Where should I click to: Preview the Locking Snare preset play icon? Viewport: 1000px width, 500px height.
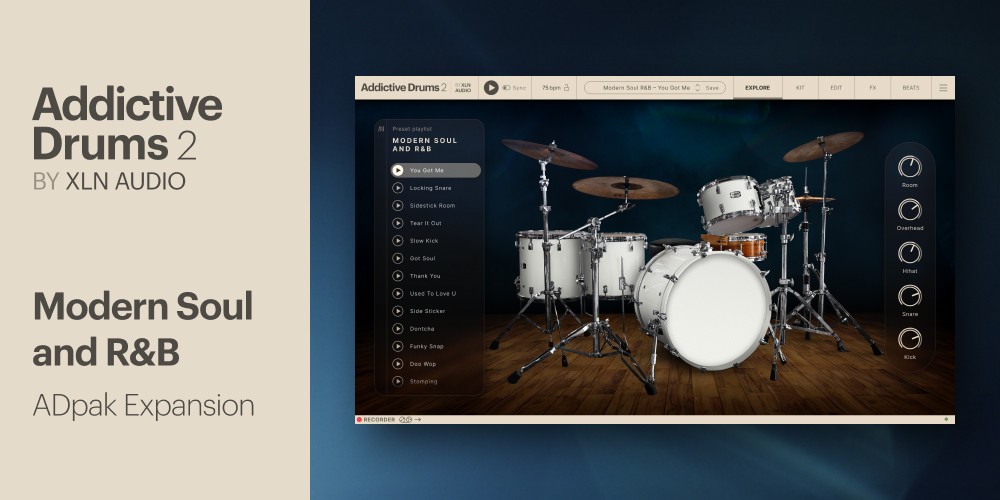[398, 188]
